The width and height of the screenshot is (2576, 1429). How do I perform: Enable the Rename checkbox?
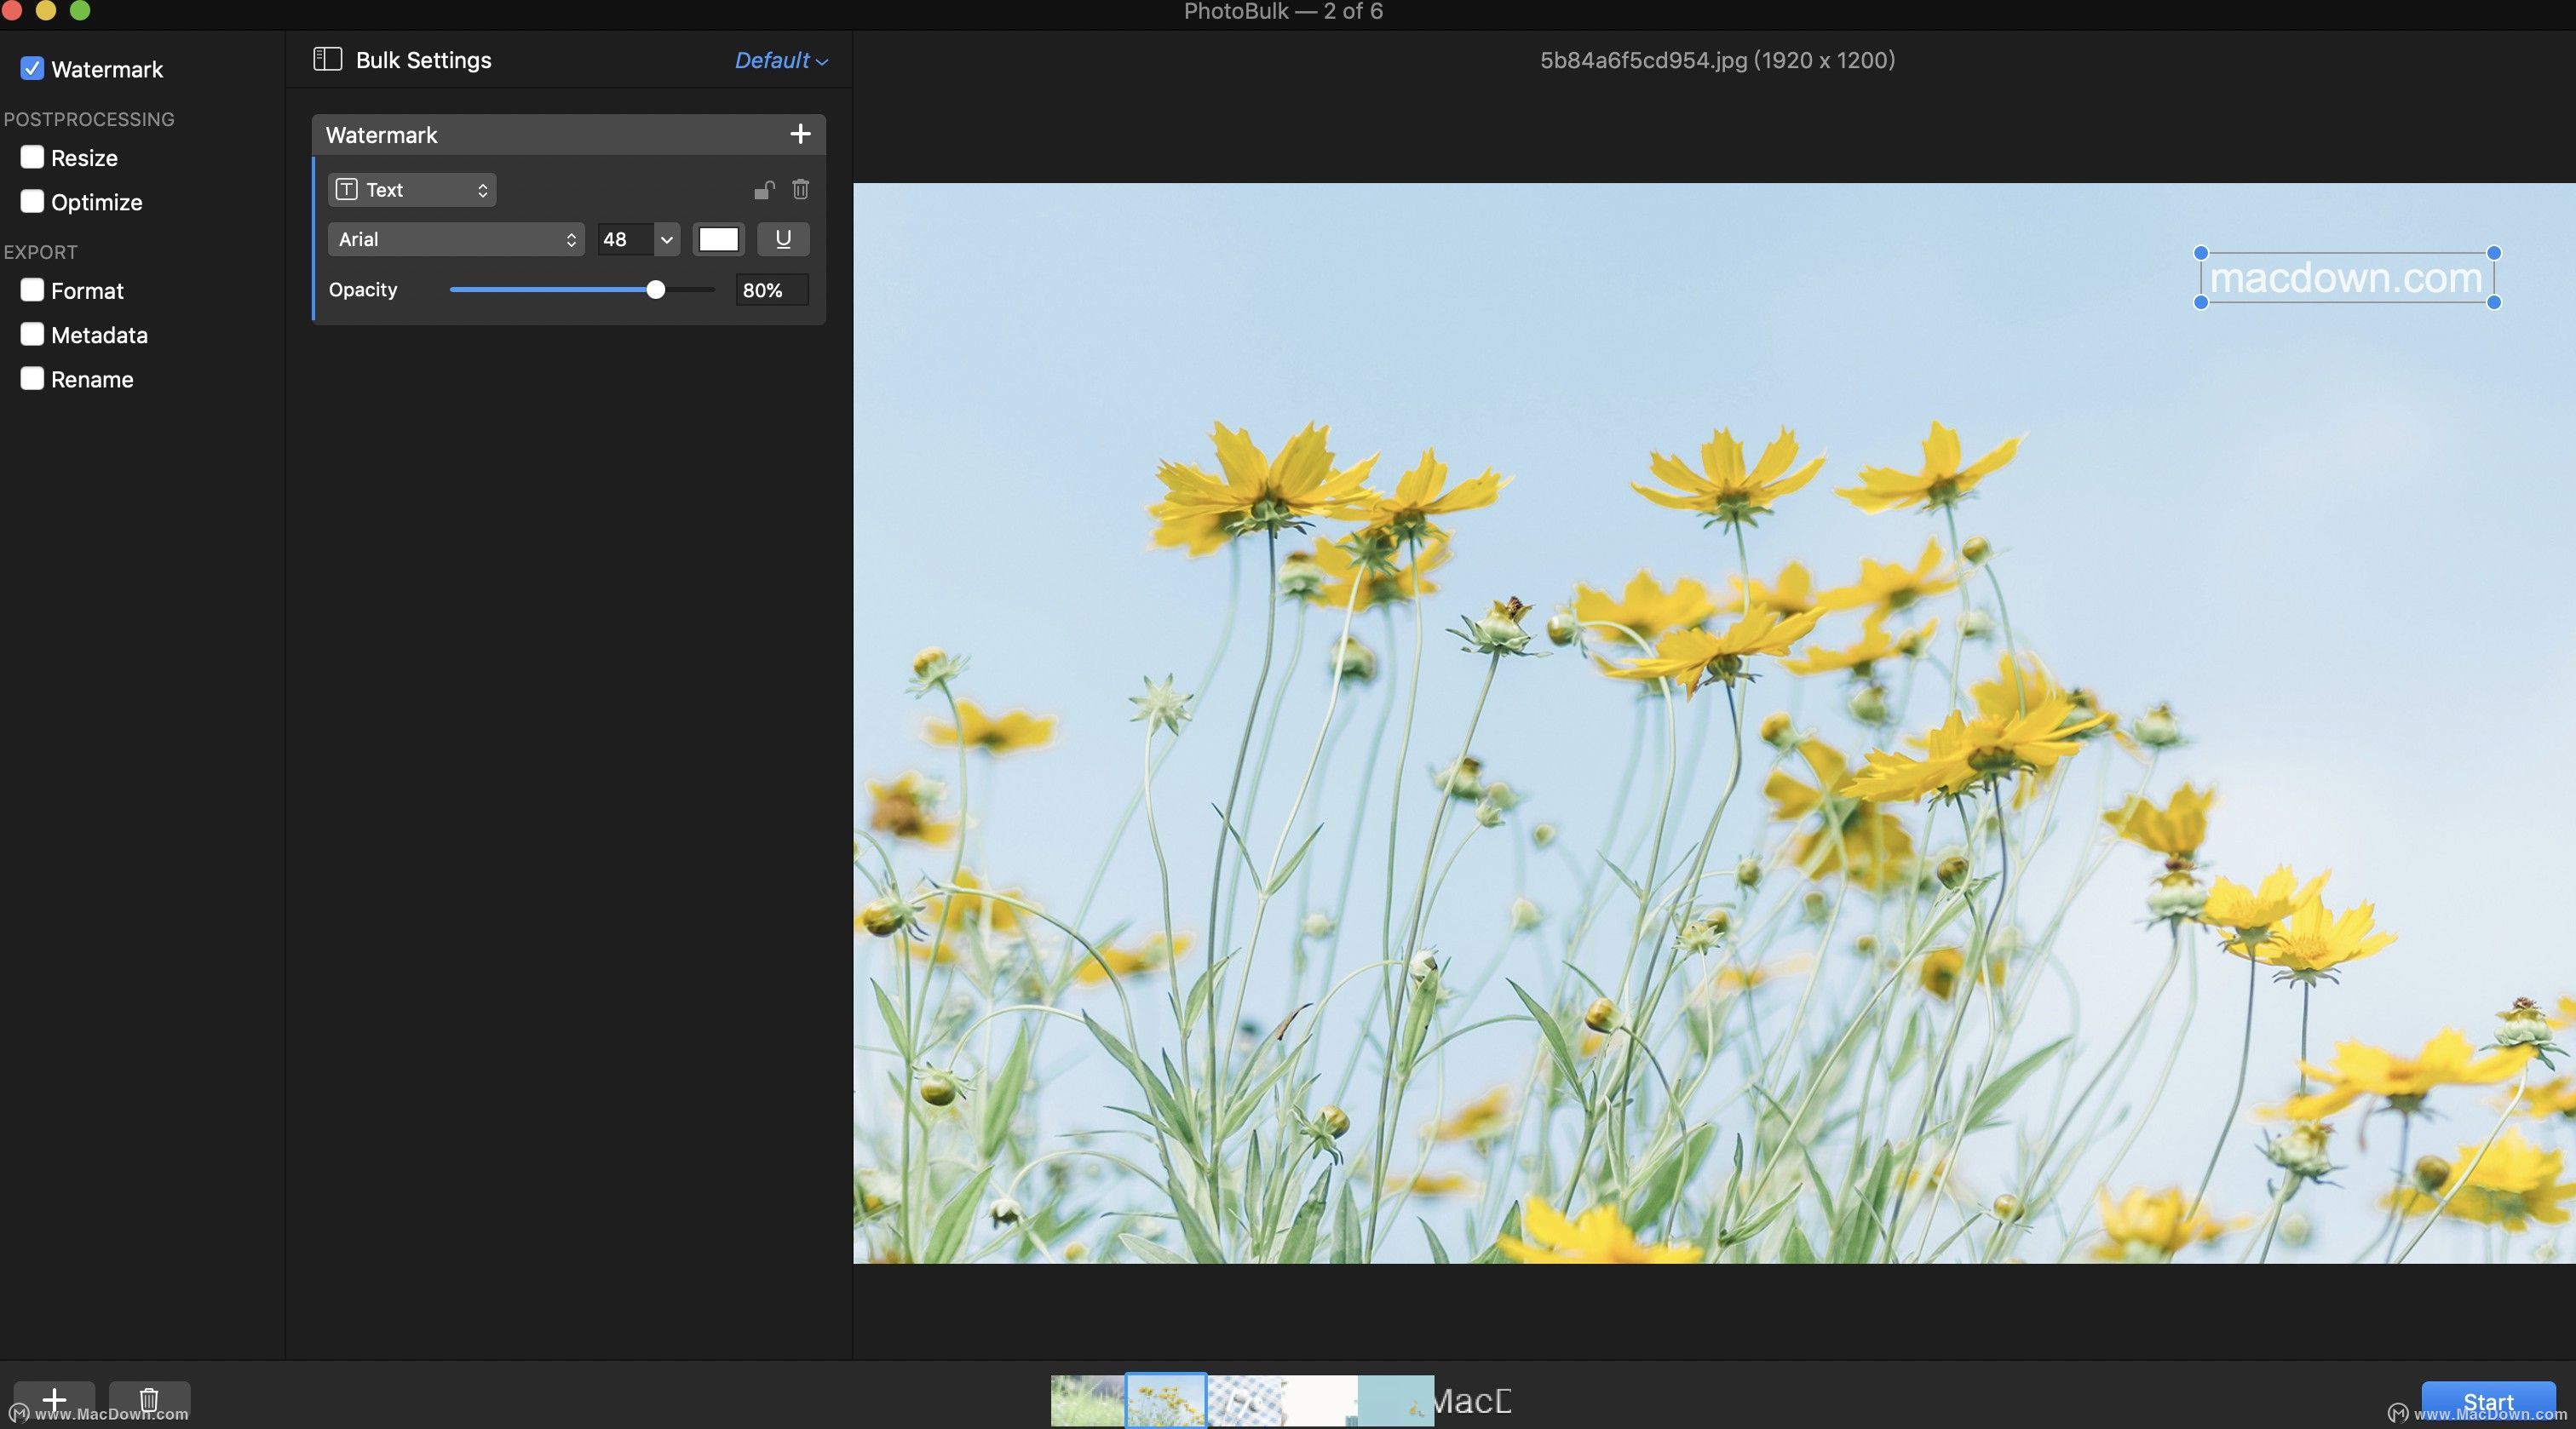coord(32,378)
